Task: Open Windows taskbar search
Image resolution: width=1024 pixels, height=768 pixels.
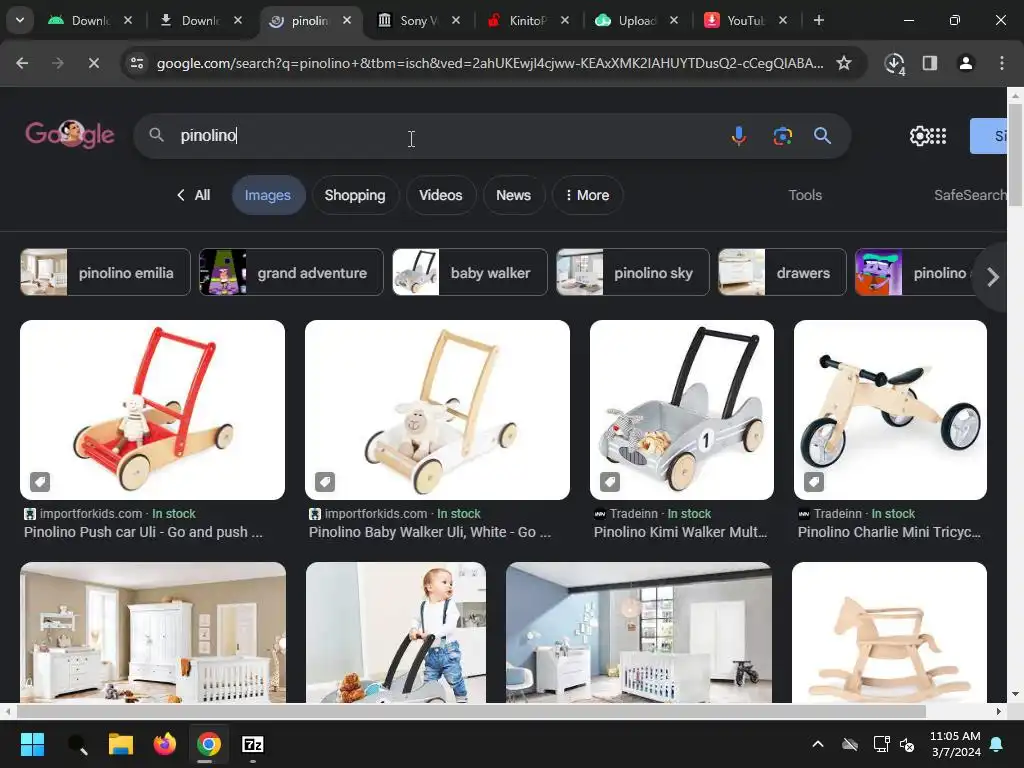Action: pos(77,744)
